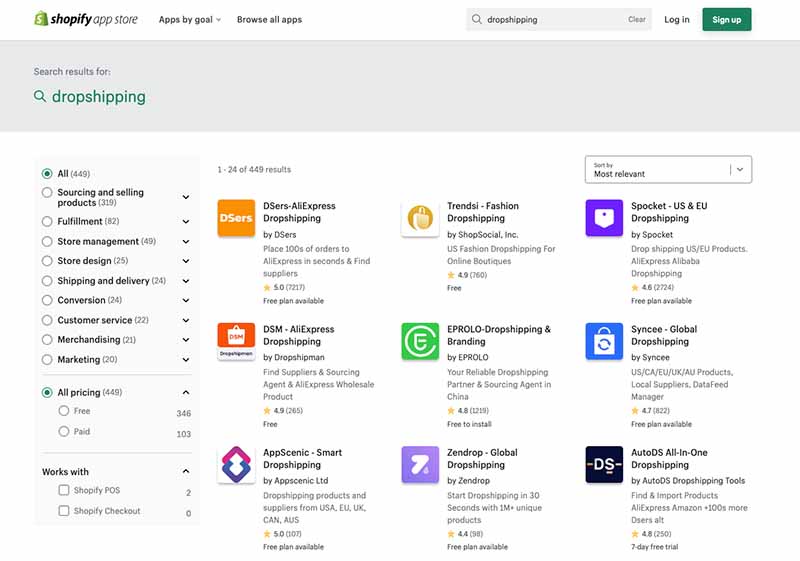Select the Paid pricing radio
The height and width of the screenshot is (561, 800).
[64, 431]
